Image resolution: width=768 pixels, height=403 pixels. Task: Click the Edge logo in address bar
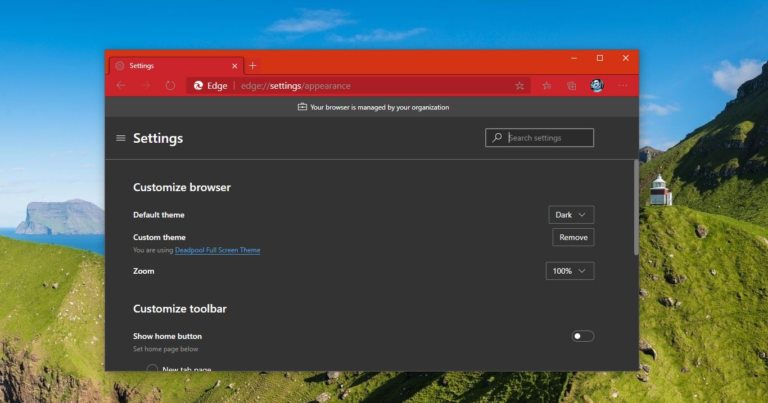pyautogui.click(x=198, y=86)
